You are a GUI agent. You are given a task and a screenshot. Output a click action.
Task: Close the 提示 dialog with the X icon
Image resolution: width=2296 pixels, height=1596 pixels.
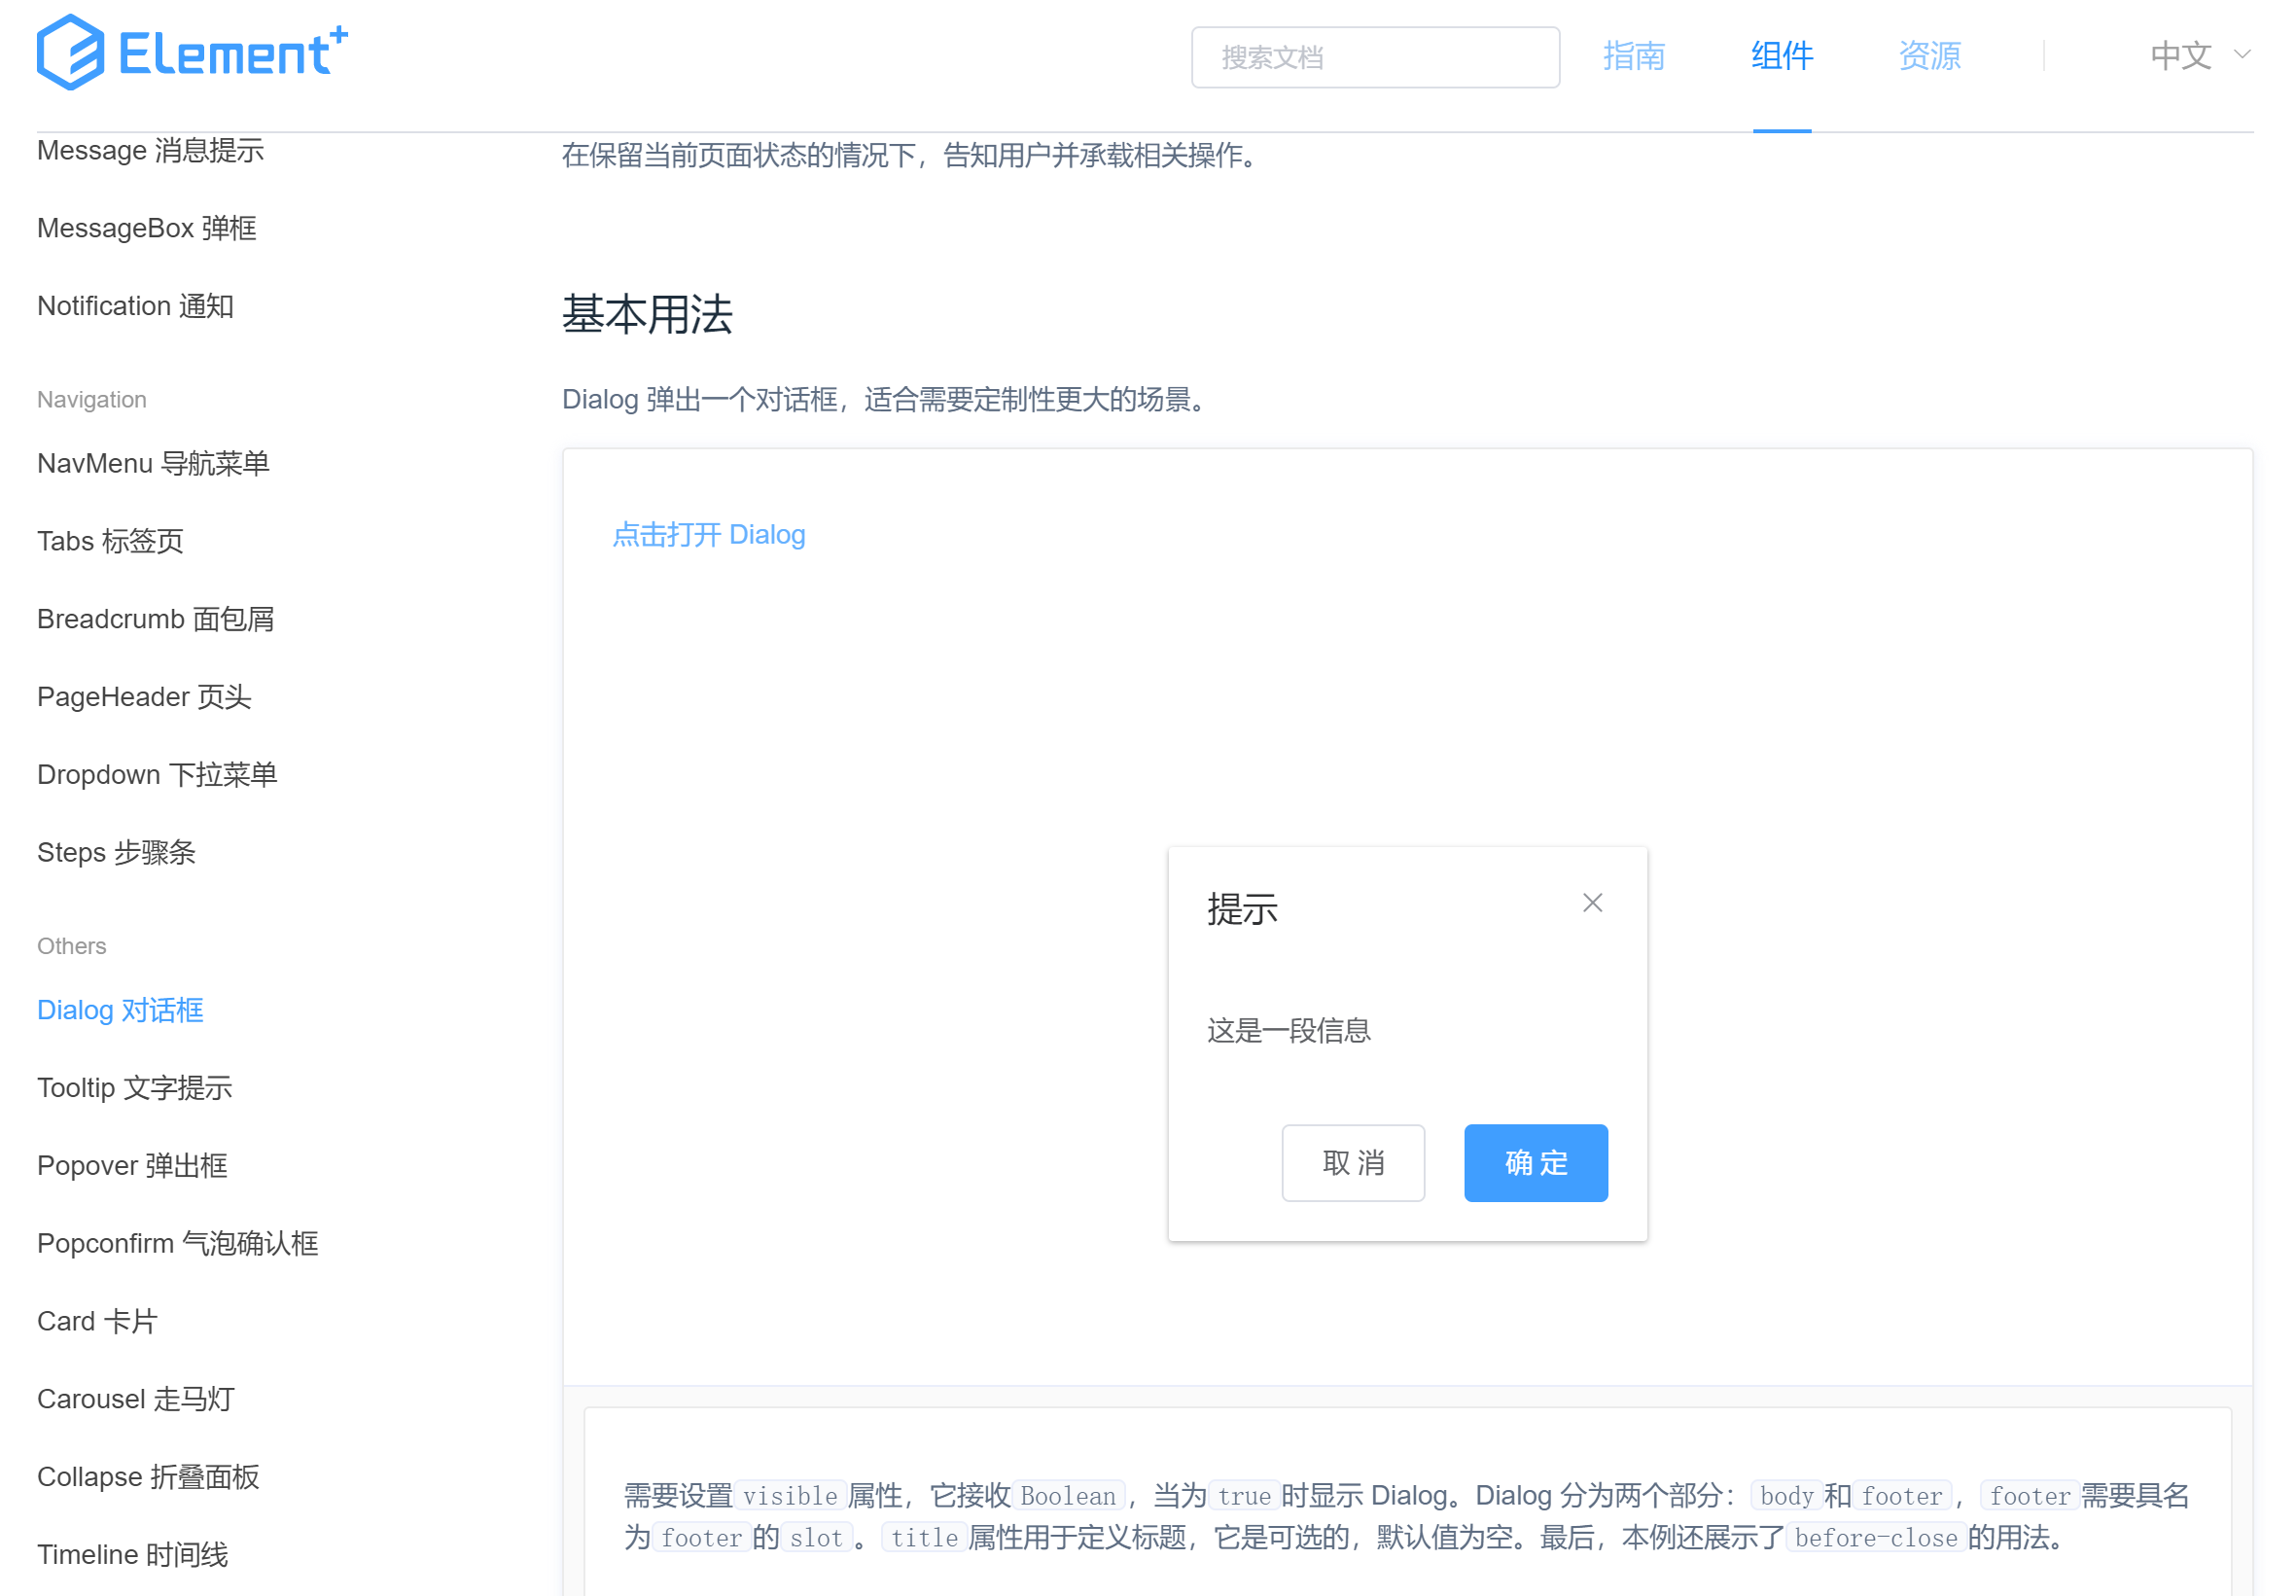point(1592,902)
